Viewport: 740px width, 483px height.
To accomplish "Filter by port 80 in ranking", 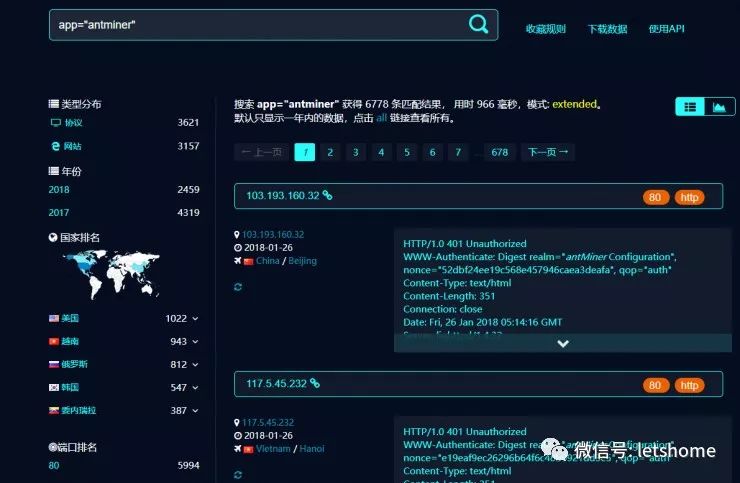I will (54, 466).
